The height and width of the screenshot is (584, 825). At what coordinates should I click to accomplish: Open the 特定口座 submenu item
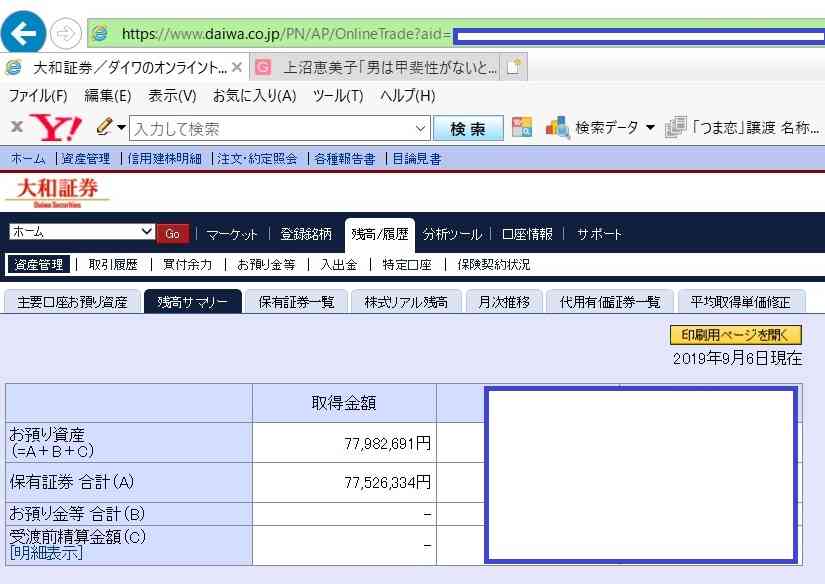(407, 265)
